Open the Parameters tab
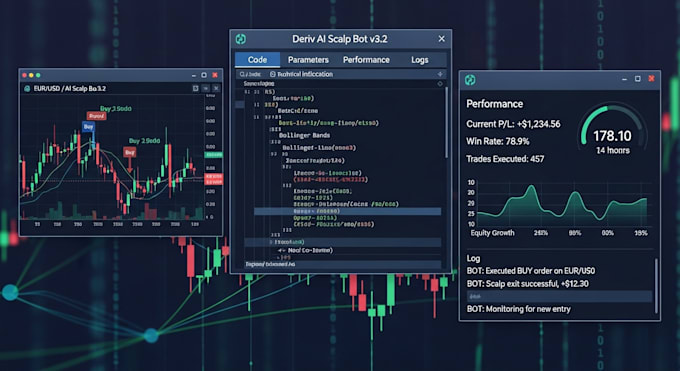Image resolution: width=680 pixels, height=371 pixels. coord(308,60)
